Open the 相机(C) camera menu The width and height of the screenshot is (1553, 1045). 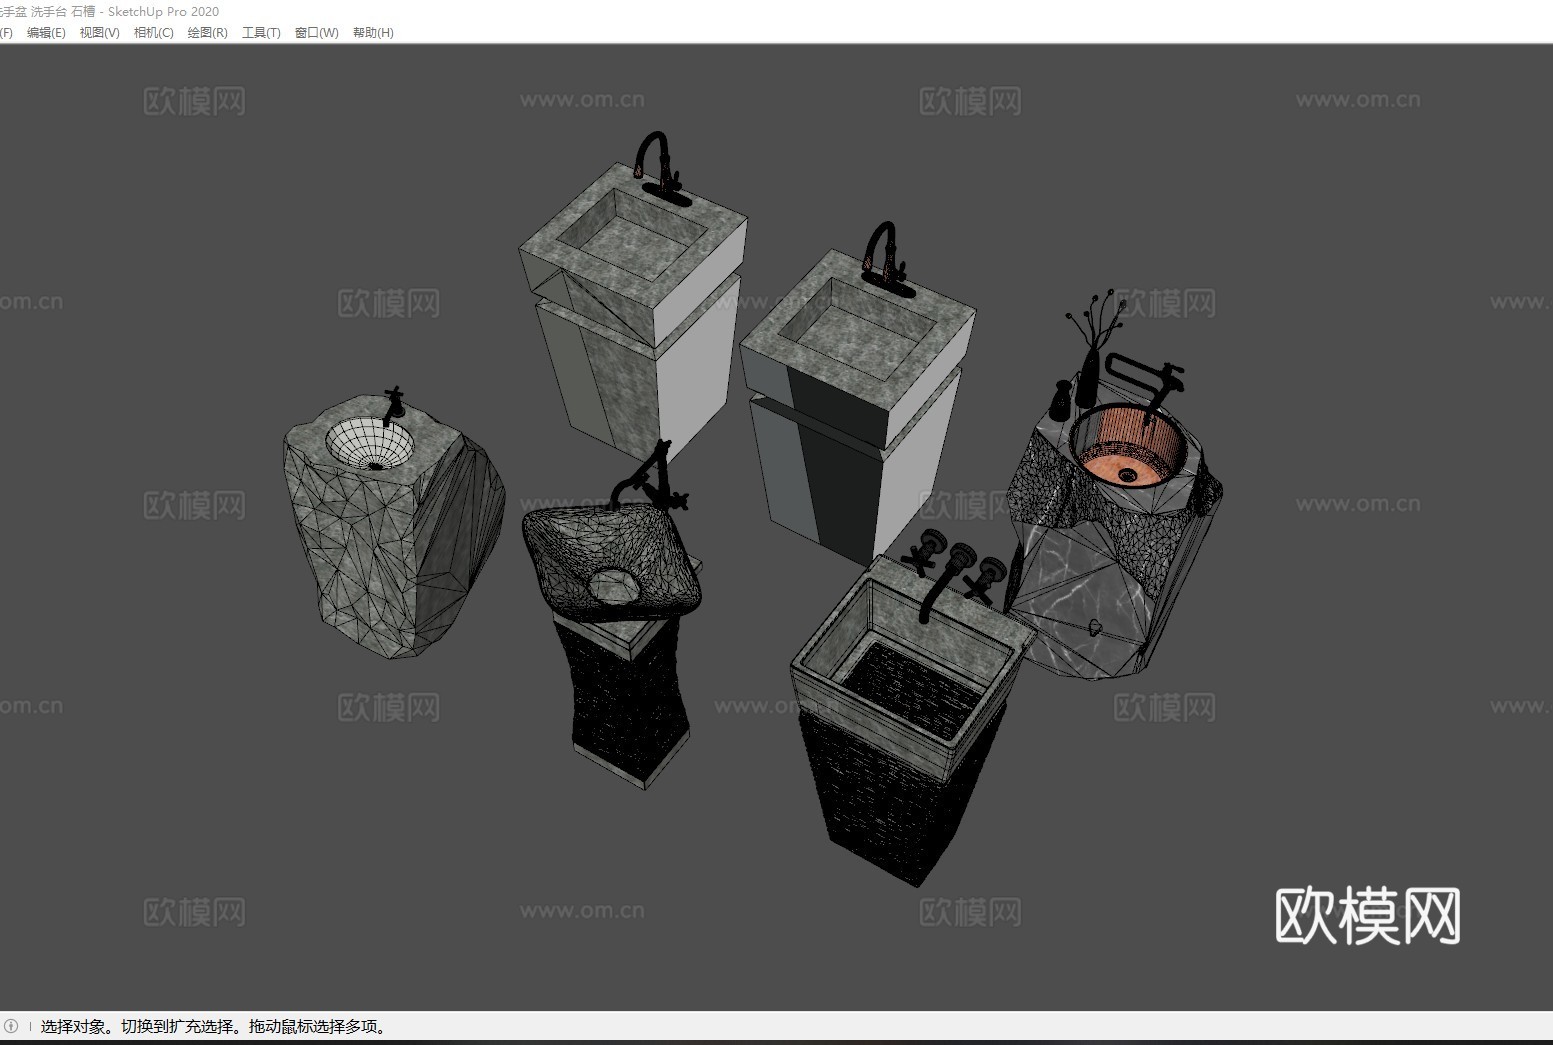[153, 32]
